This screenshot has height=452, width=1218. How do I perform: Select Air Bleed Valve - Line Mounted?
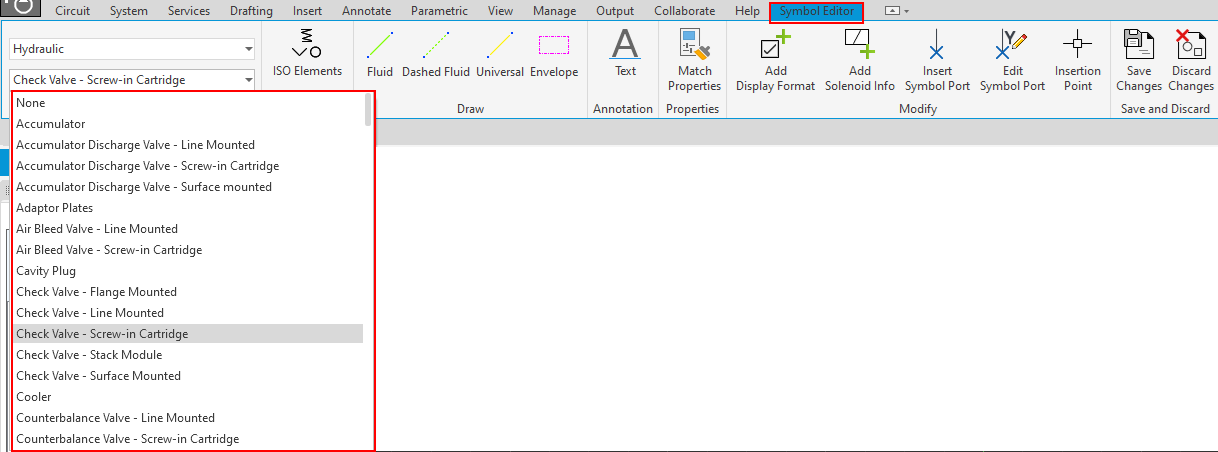[x=188, y=229]
